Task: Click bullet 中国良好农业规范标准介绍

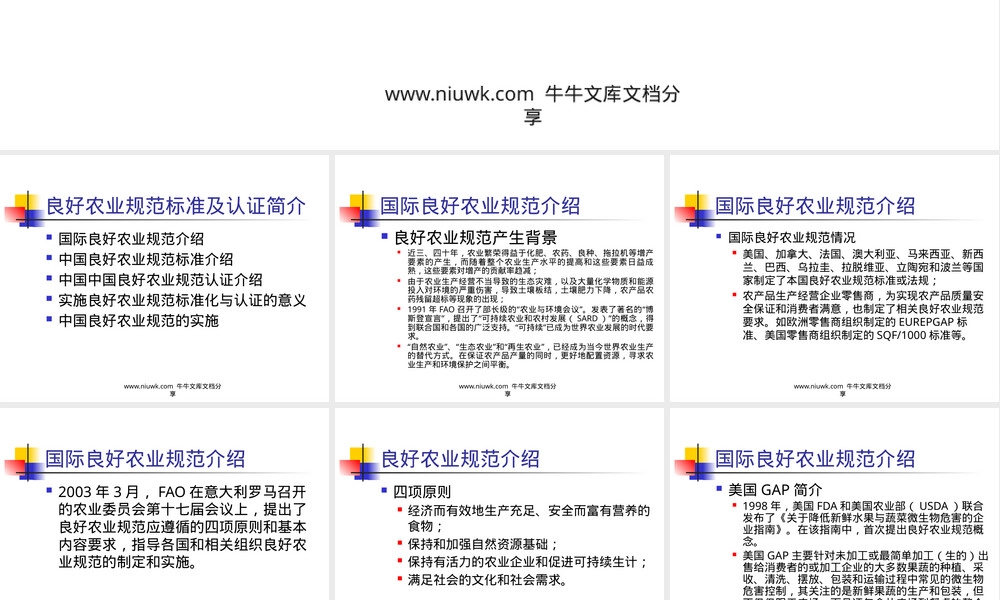Action: point(145,260)
